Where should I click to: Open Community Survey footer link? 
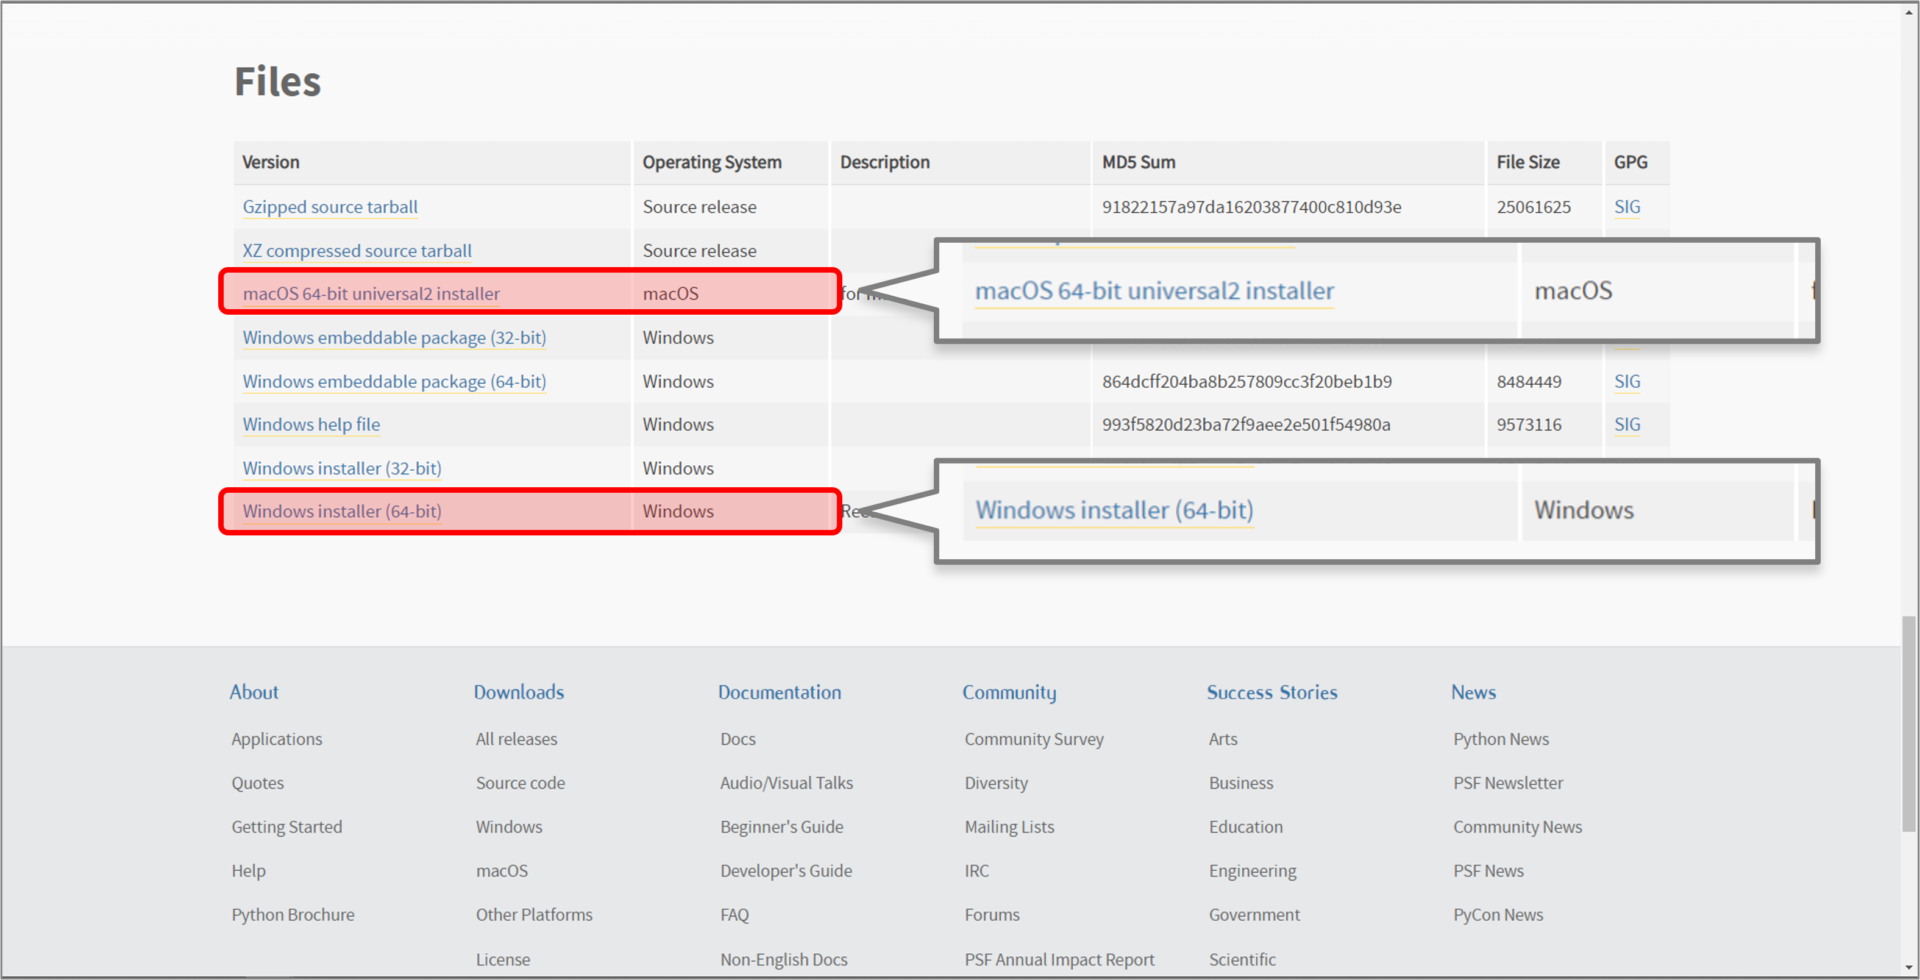click(1034, 739)
